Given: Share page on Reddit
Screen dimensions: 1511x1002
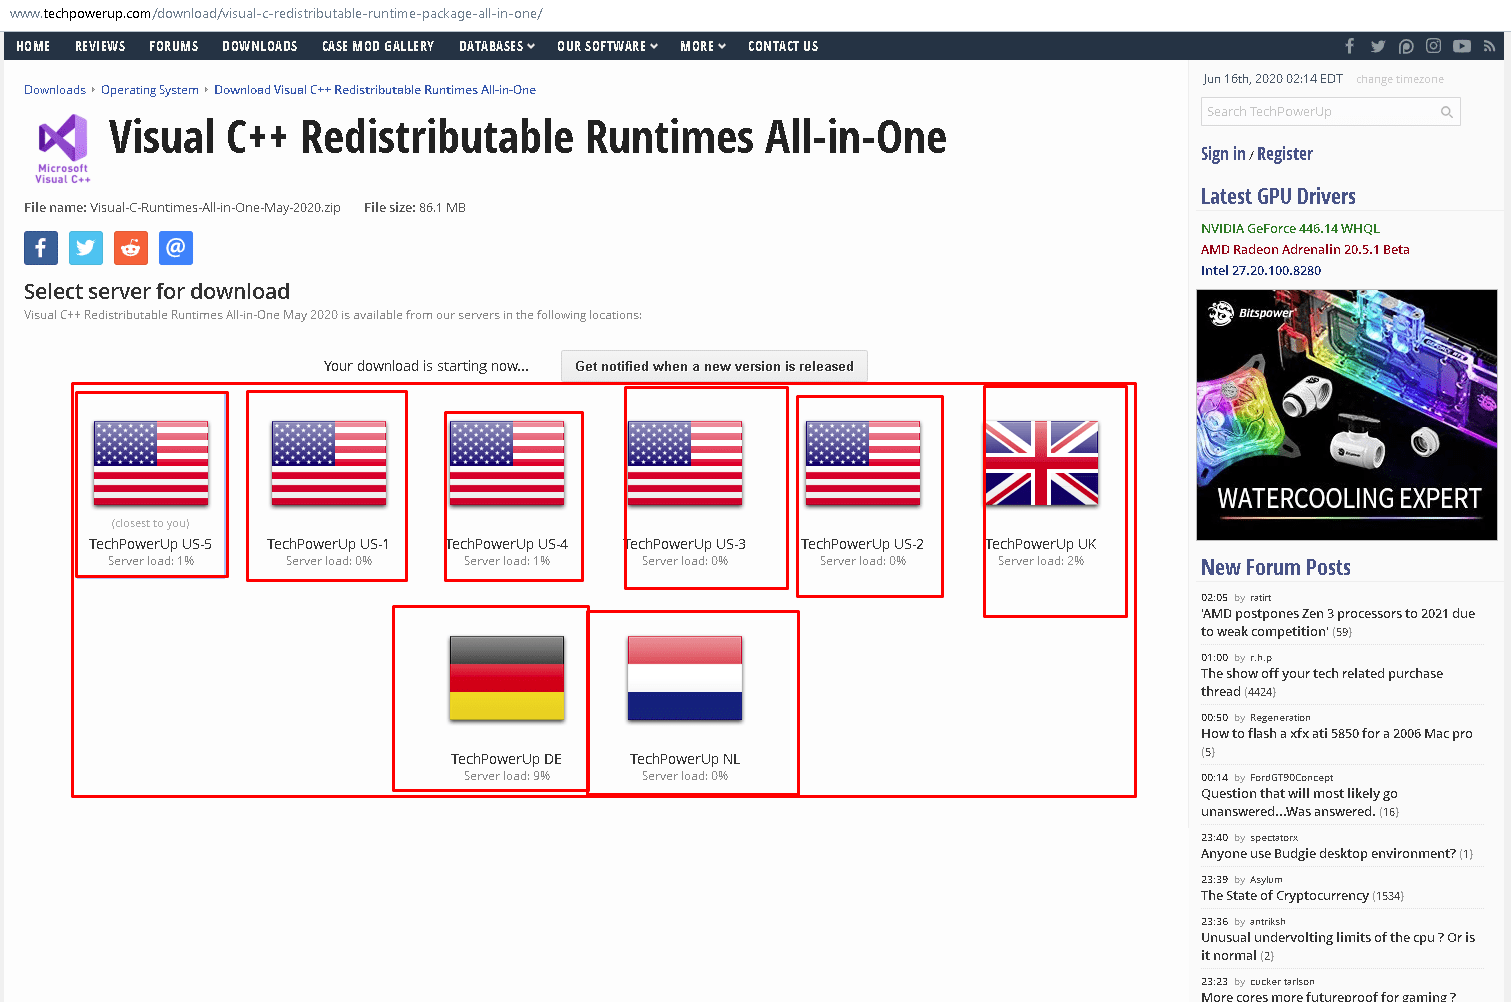Looking at the screenshot, I should coord(131,248).
